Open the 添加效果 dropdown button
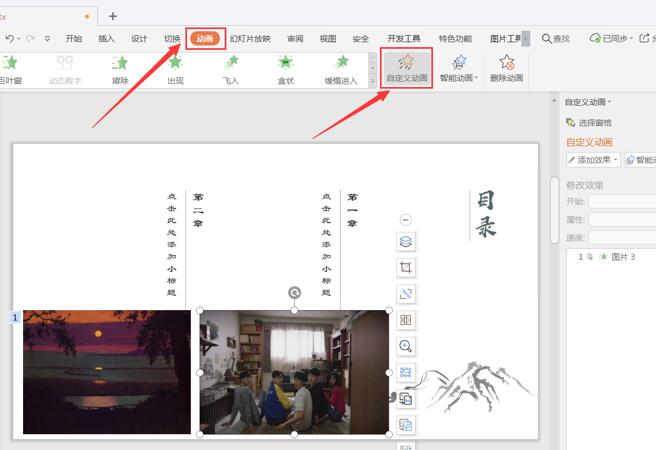This screenshot has width=656, height=450. click(593, 160)
